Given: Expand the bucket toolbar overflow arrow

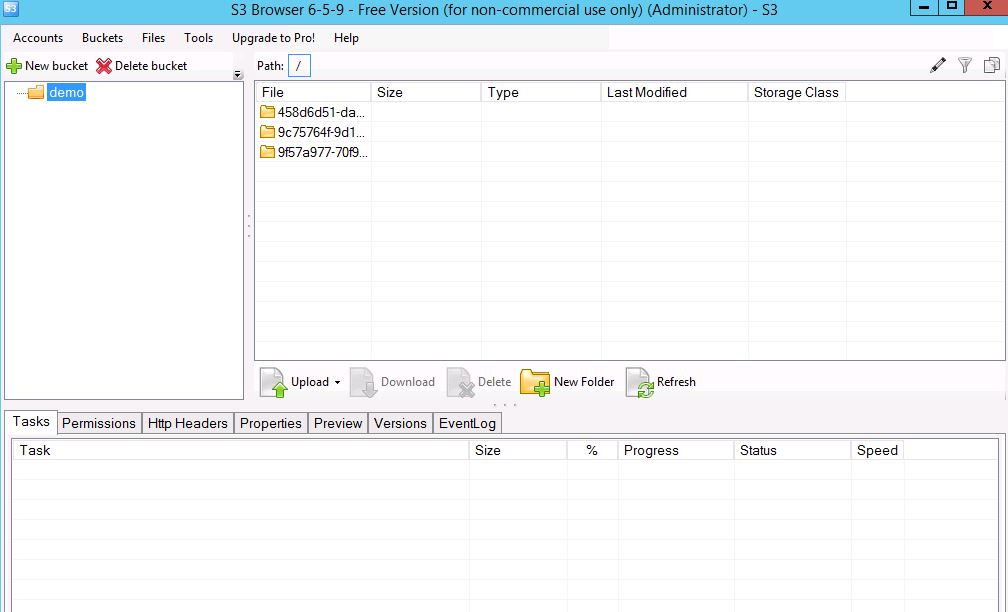Looking at the screenshot, I should [x=238, y=75].
